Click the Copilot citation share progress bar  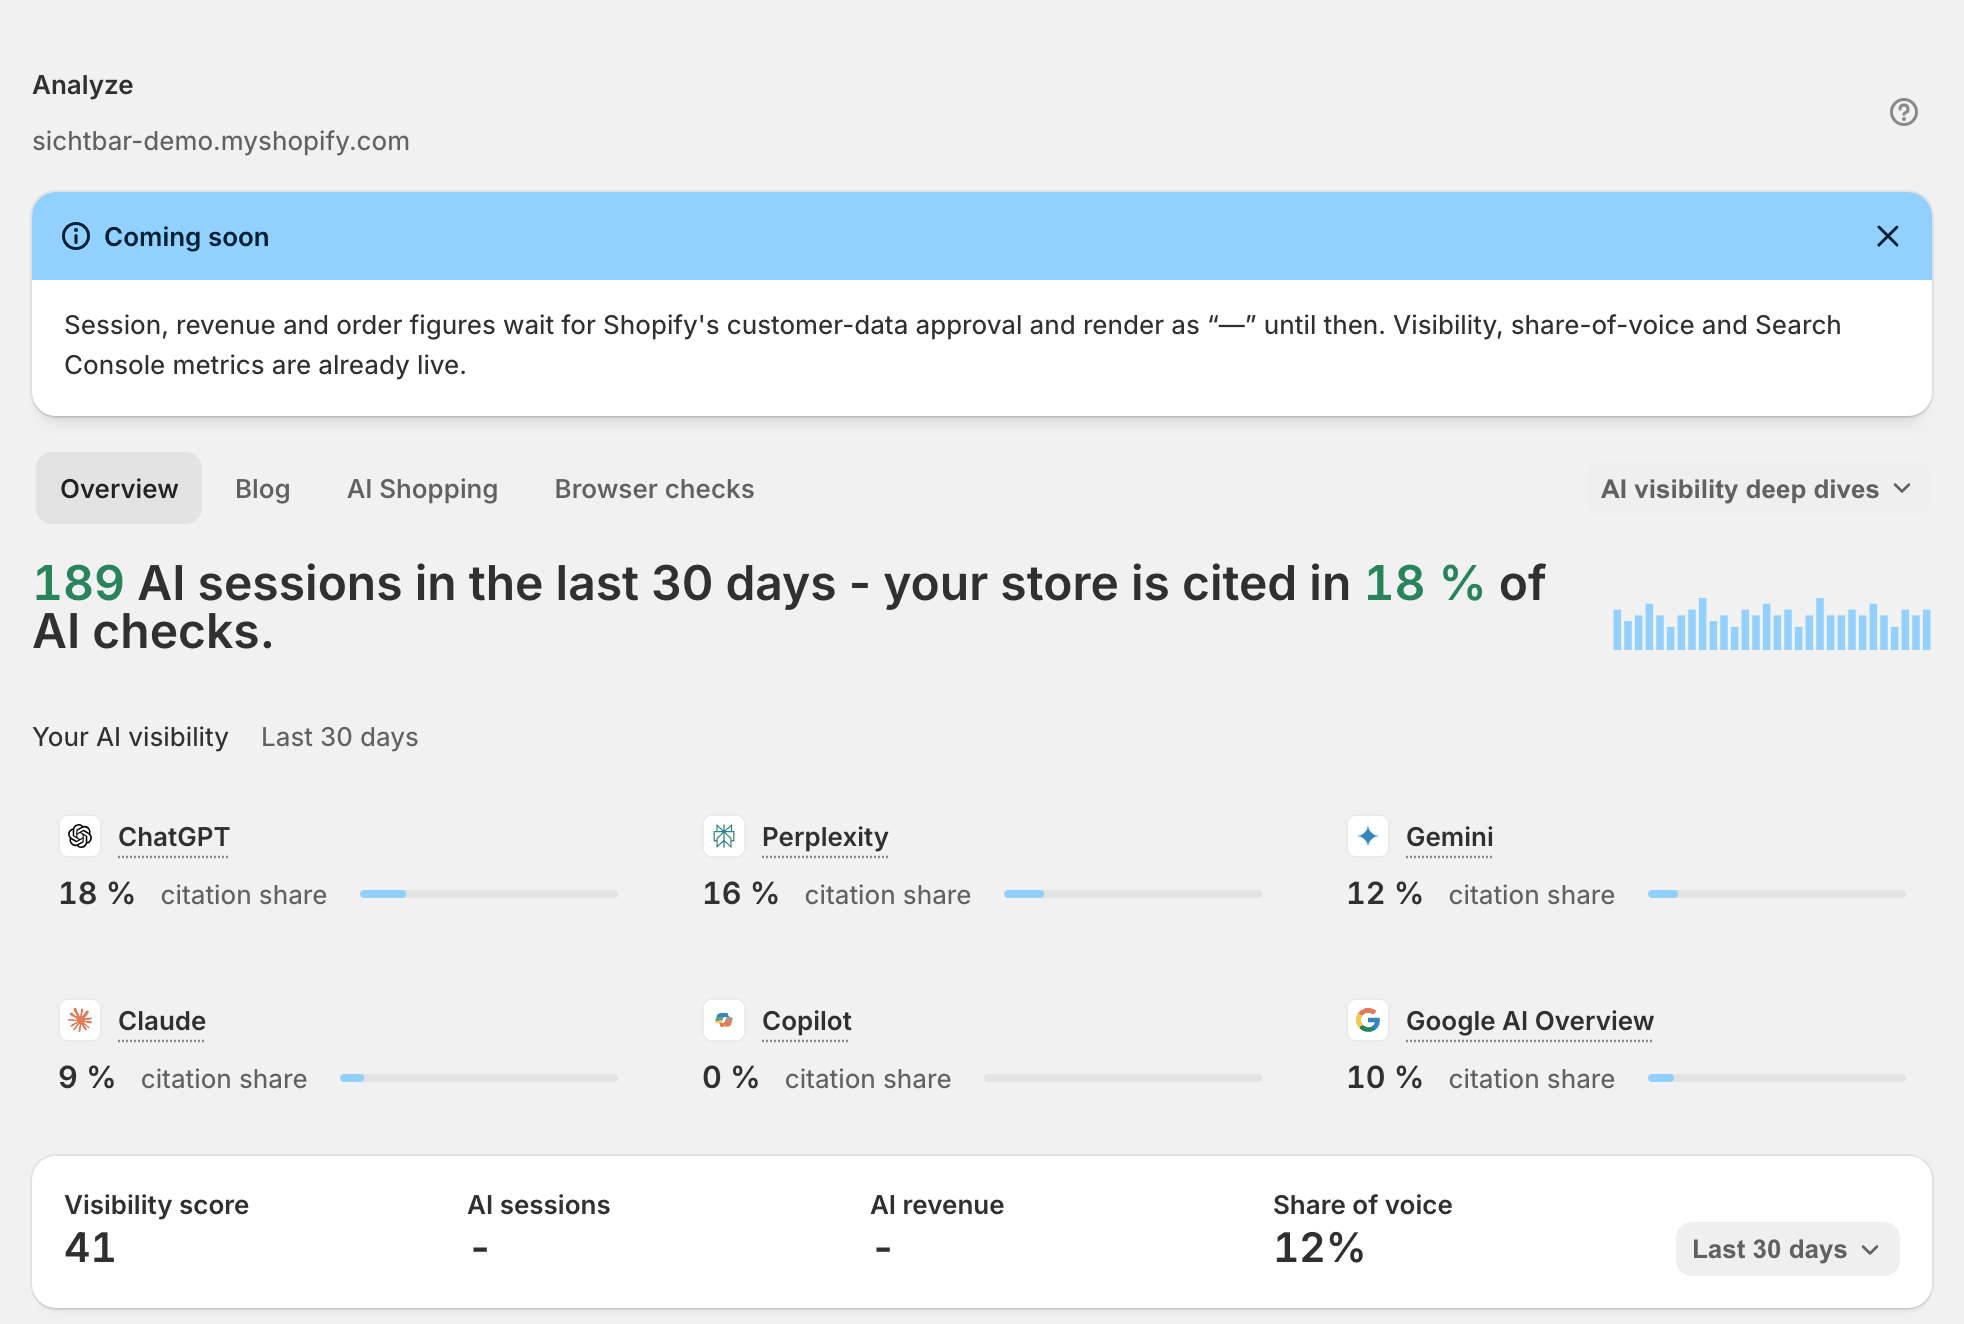(1123, 1078)
